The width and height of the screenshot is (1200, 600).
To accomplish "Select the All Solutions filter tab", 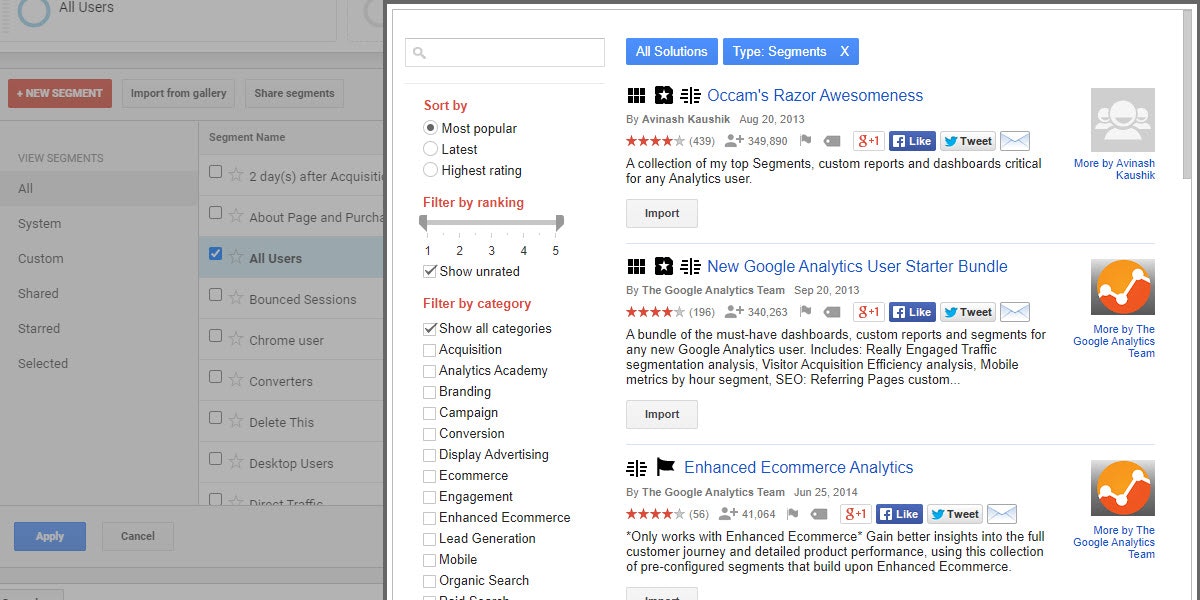I will 671,52.
